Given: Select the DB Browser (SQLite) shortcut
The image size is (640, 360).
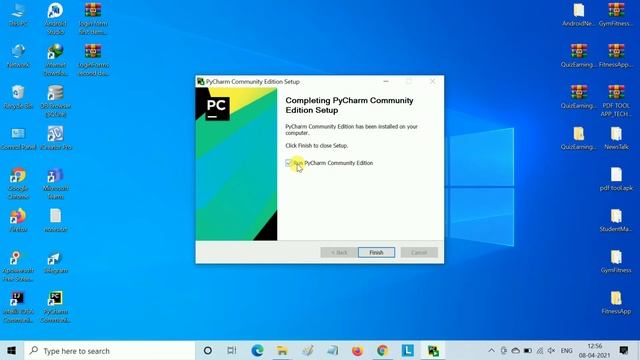Looking at the screenshot, I should [56, 101].
